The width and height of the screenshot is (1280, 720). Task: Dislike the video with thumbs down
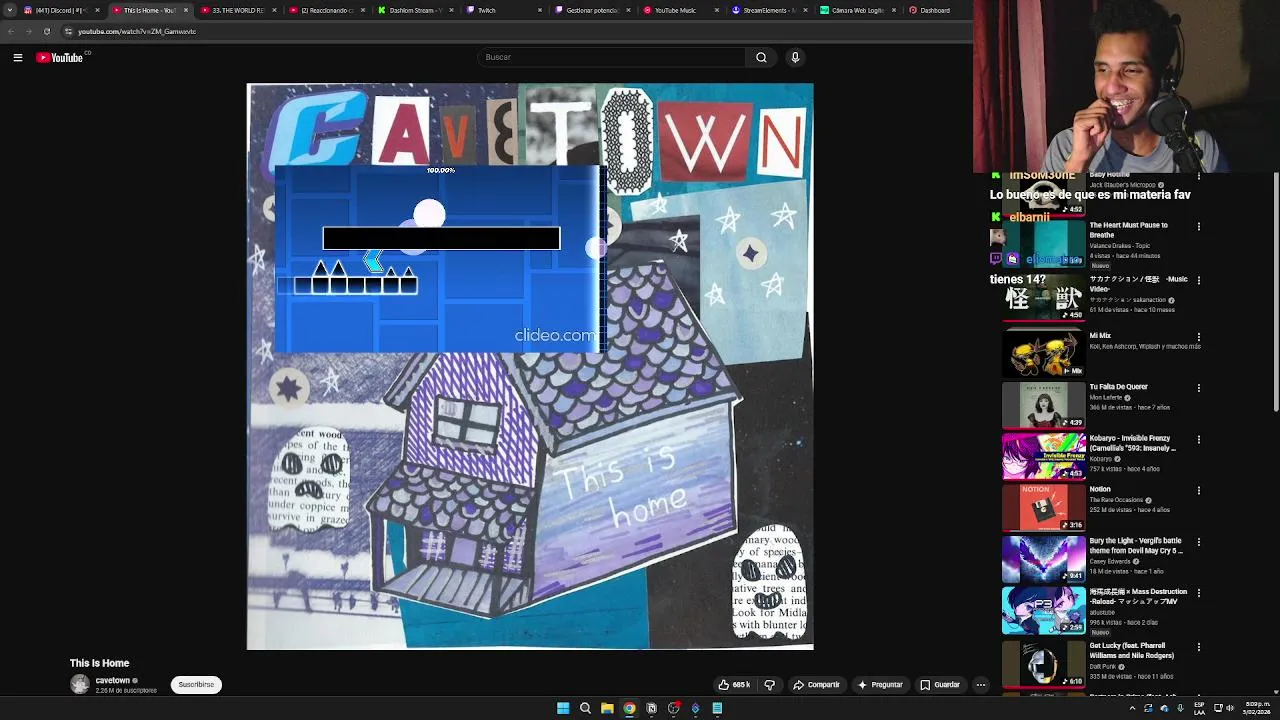pyautogui.click(x=770, y=685)
